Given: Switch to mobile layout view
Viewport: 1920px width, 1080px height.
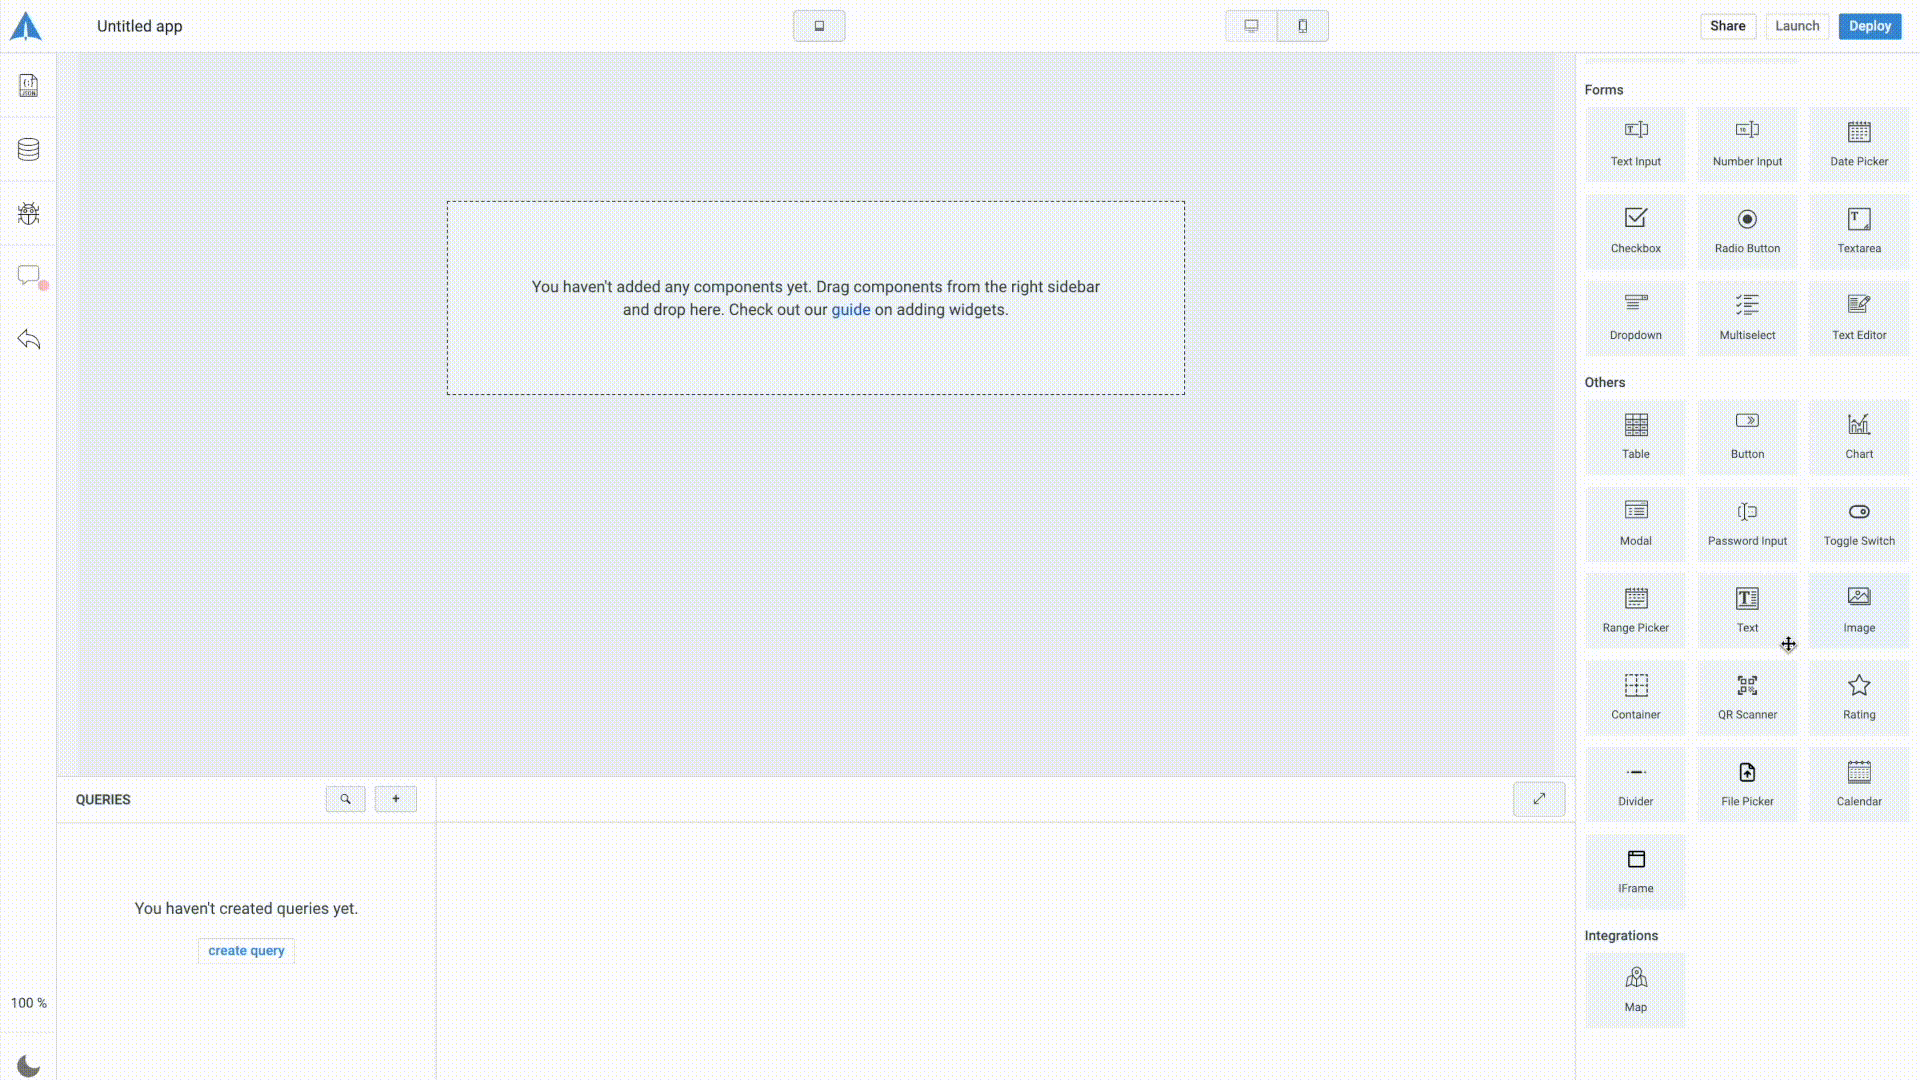Looking at the screenshot, I should pos(1302,26).
